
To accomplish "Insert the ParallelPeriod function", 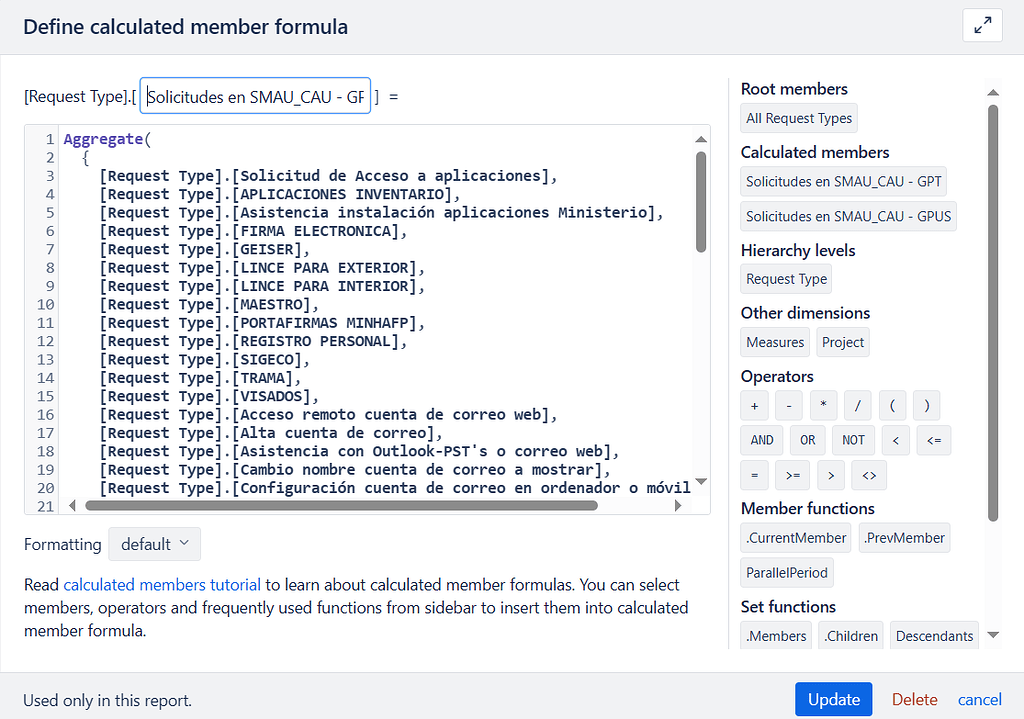I will (787, 572).
